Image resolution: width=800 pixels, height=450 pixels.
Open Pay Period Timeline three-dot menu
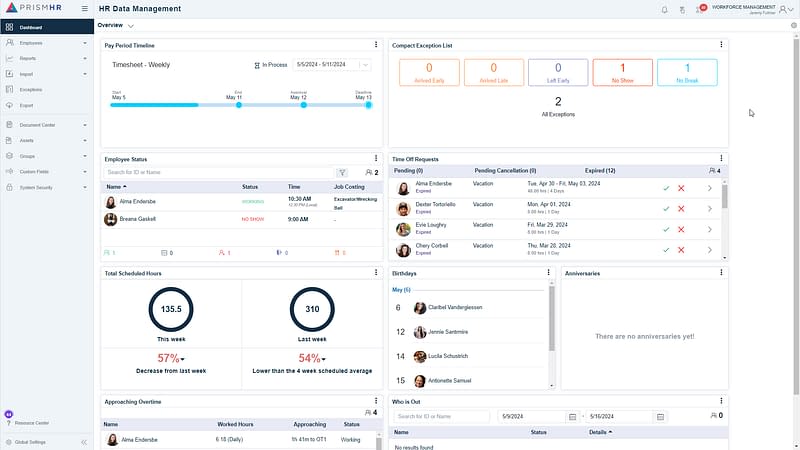click(376, 45)
